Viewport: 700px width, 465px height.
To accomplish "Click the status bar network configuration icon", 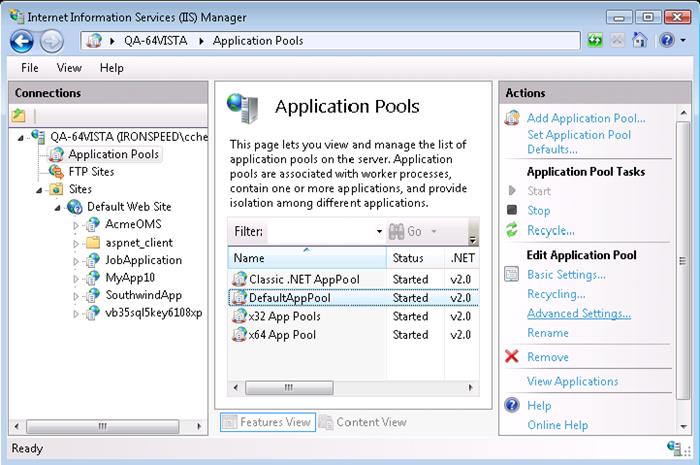I will point(674,448).
